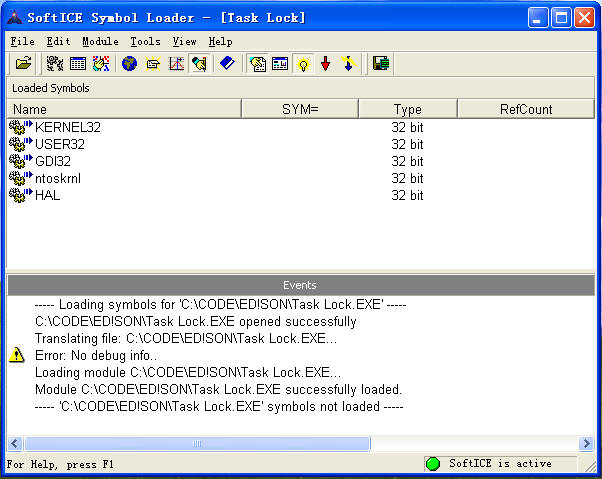
Task: Click the blue window display icon
Action: [x=280, y=63]
